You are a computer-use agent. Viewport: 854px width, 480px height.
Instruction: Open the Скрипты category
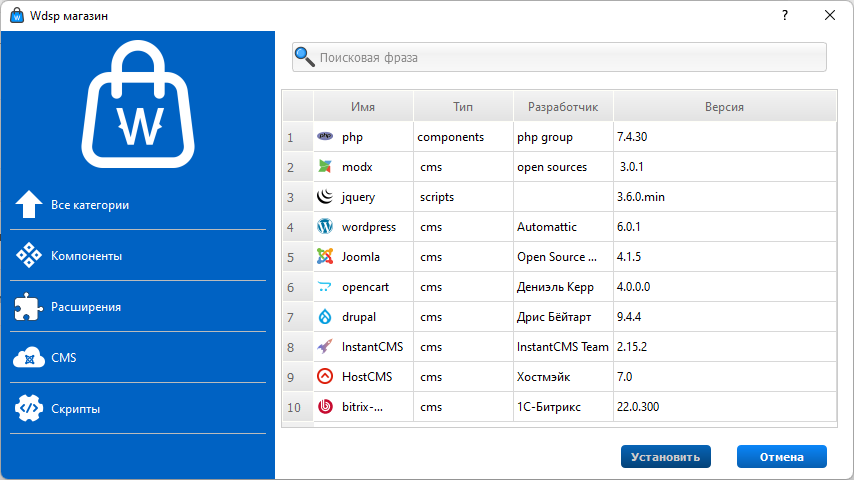138,408
